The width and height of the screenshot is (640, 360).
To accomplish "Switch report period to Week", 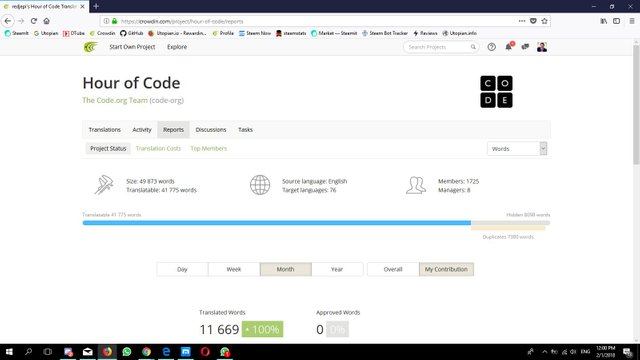I will coord(234,269).
